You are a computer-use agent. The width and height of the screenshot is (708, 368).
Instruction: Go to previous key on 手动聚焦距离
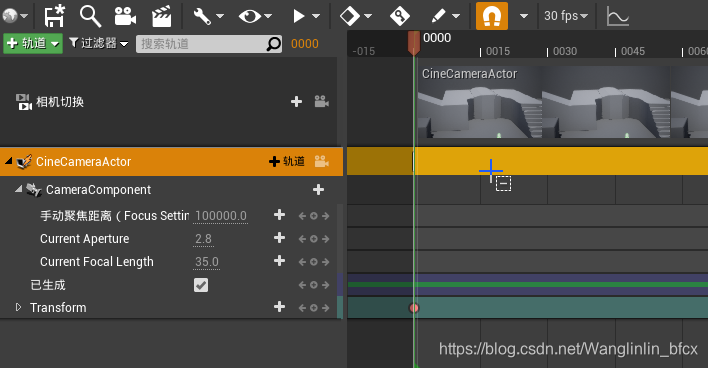(x=302, y=216)
